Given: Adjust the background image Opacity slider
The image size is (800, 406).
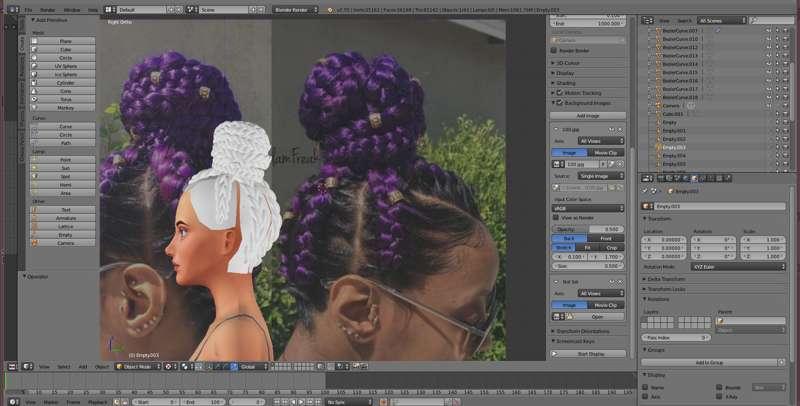Looking at the screenshot, I should 588,230.
